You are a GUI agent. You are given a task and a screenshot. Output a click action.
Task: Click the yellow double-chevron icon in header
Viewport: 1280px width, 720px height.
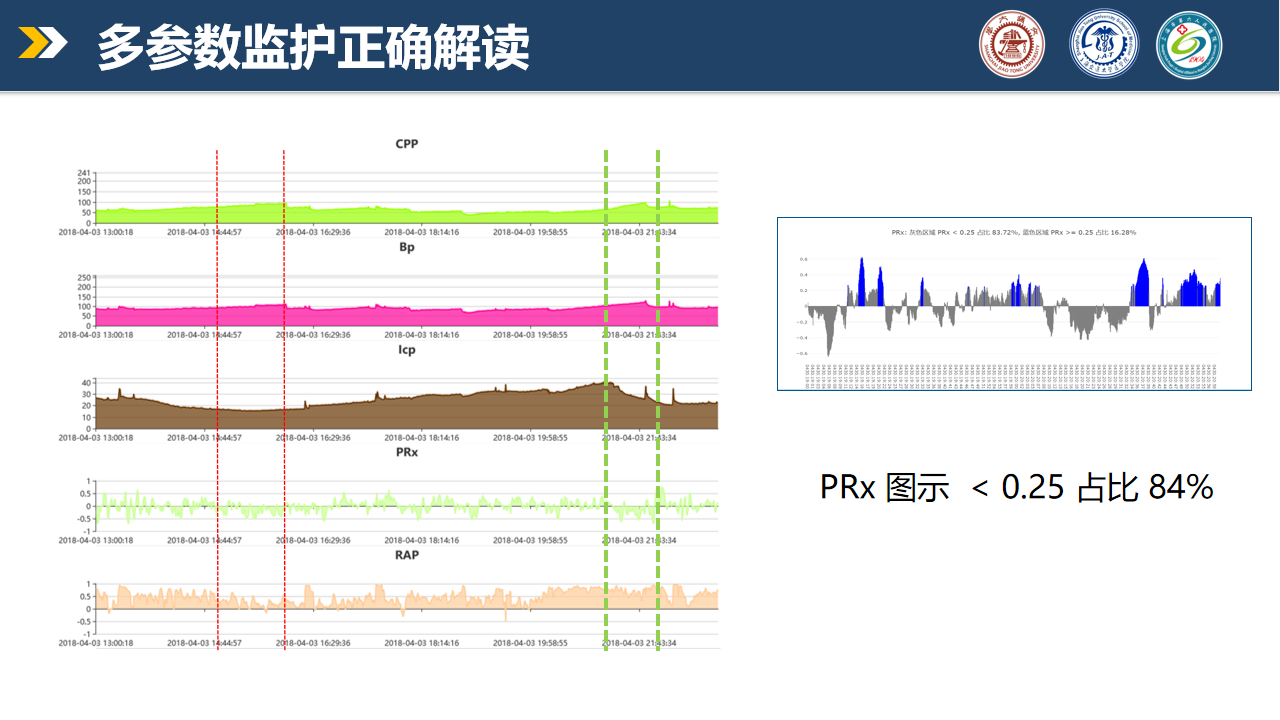43,44
